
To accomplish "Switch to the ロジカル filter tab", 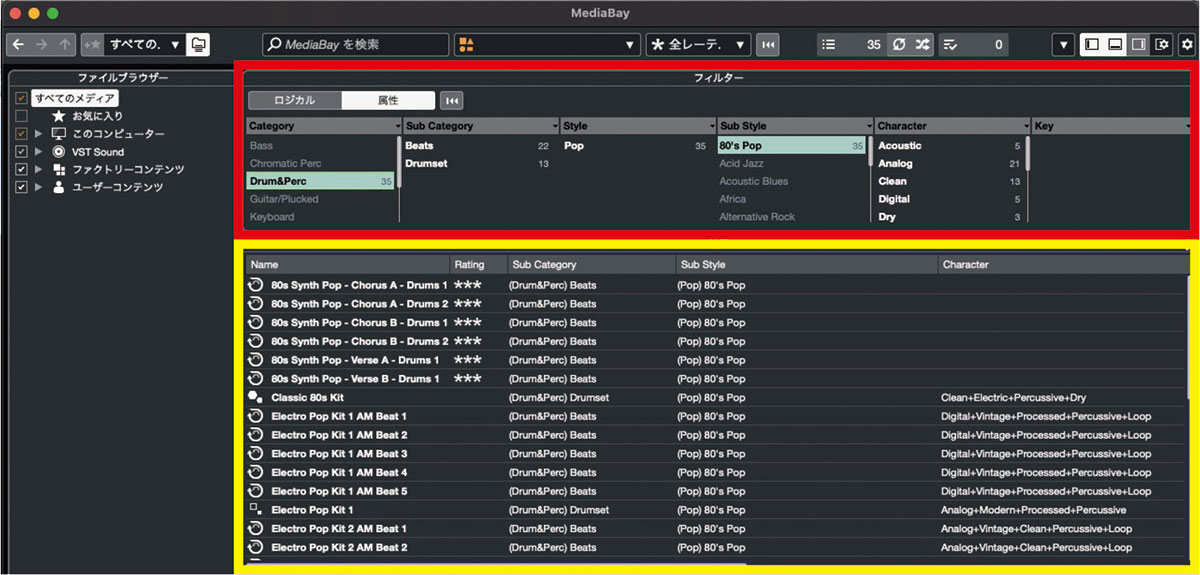I will click(295, 100).
